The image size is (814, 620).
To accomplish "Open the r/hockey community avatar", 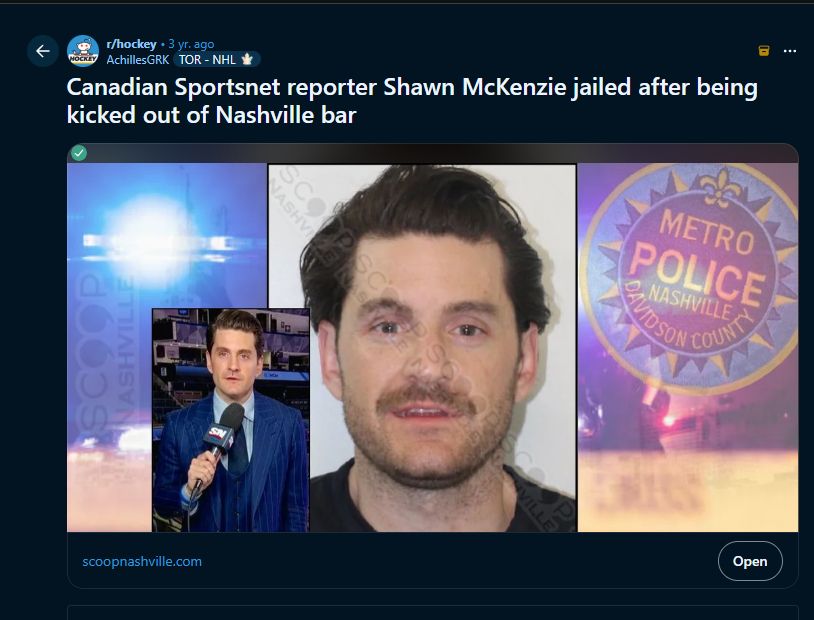I will click(x=83, y=51).
